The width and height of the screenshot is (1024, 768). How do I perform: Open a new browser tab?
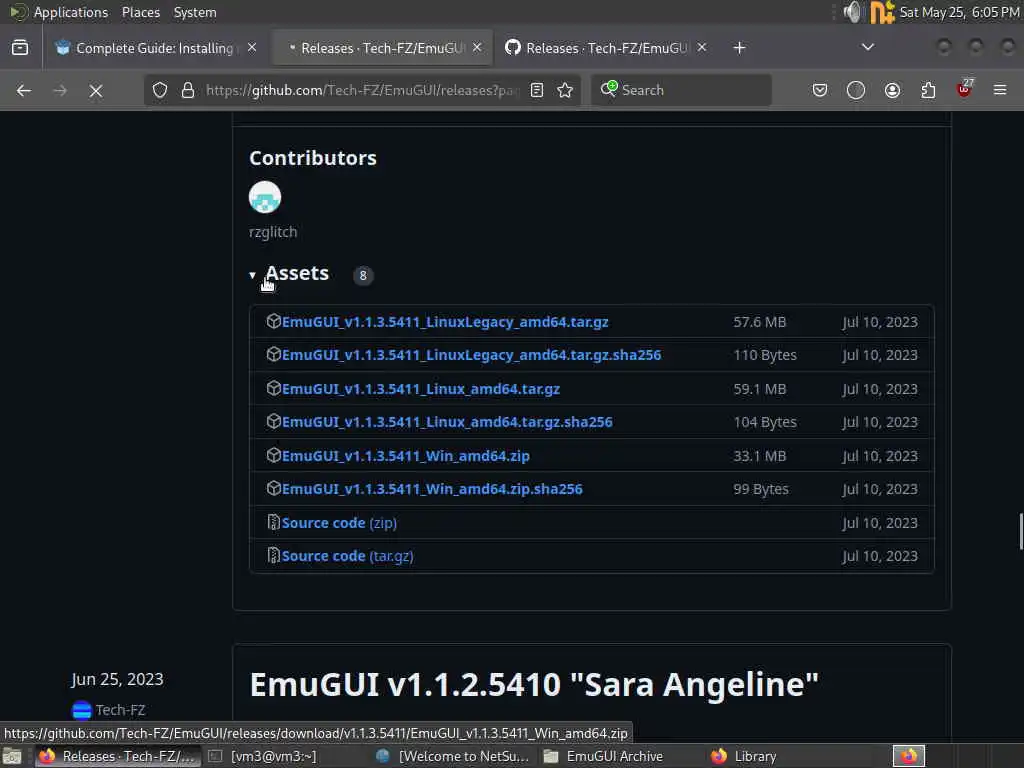tap(739, 48)
